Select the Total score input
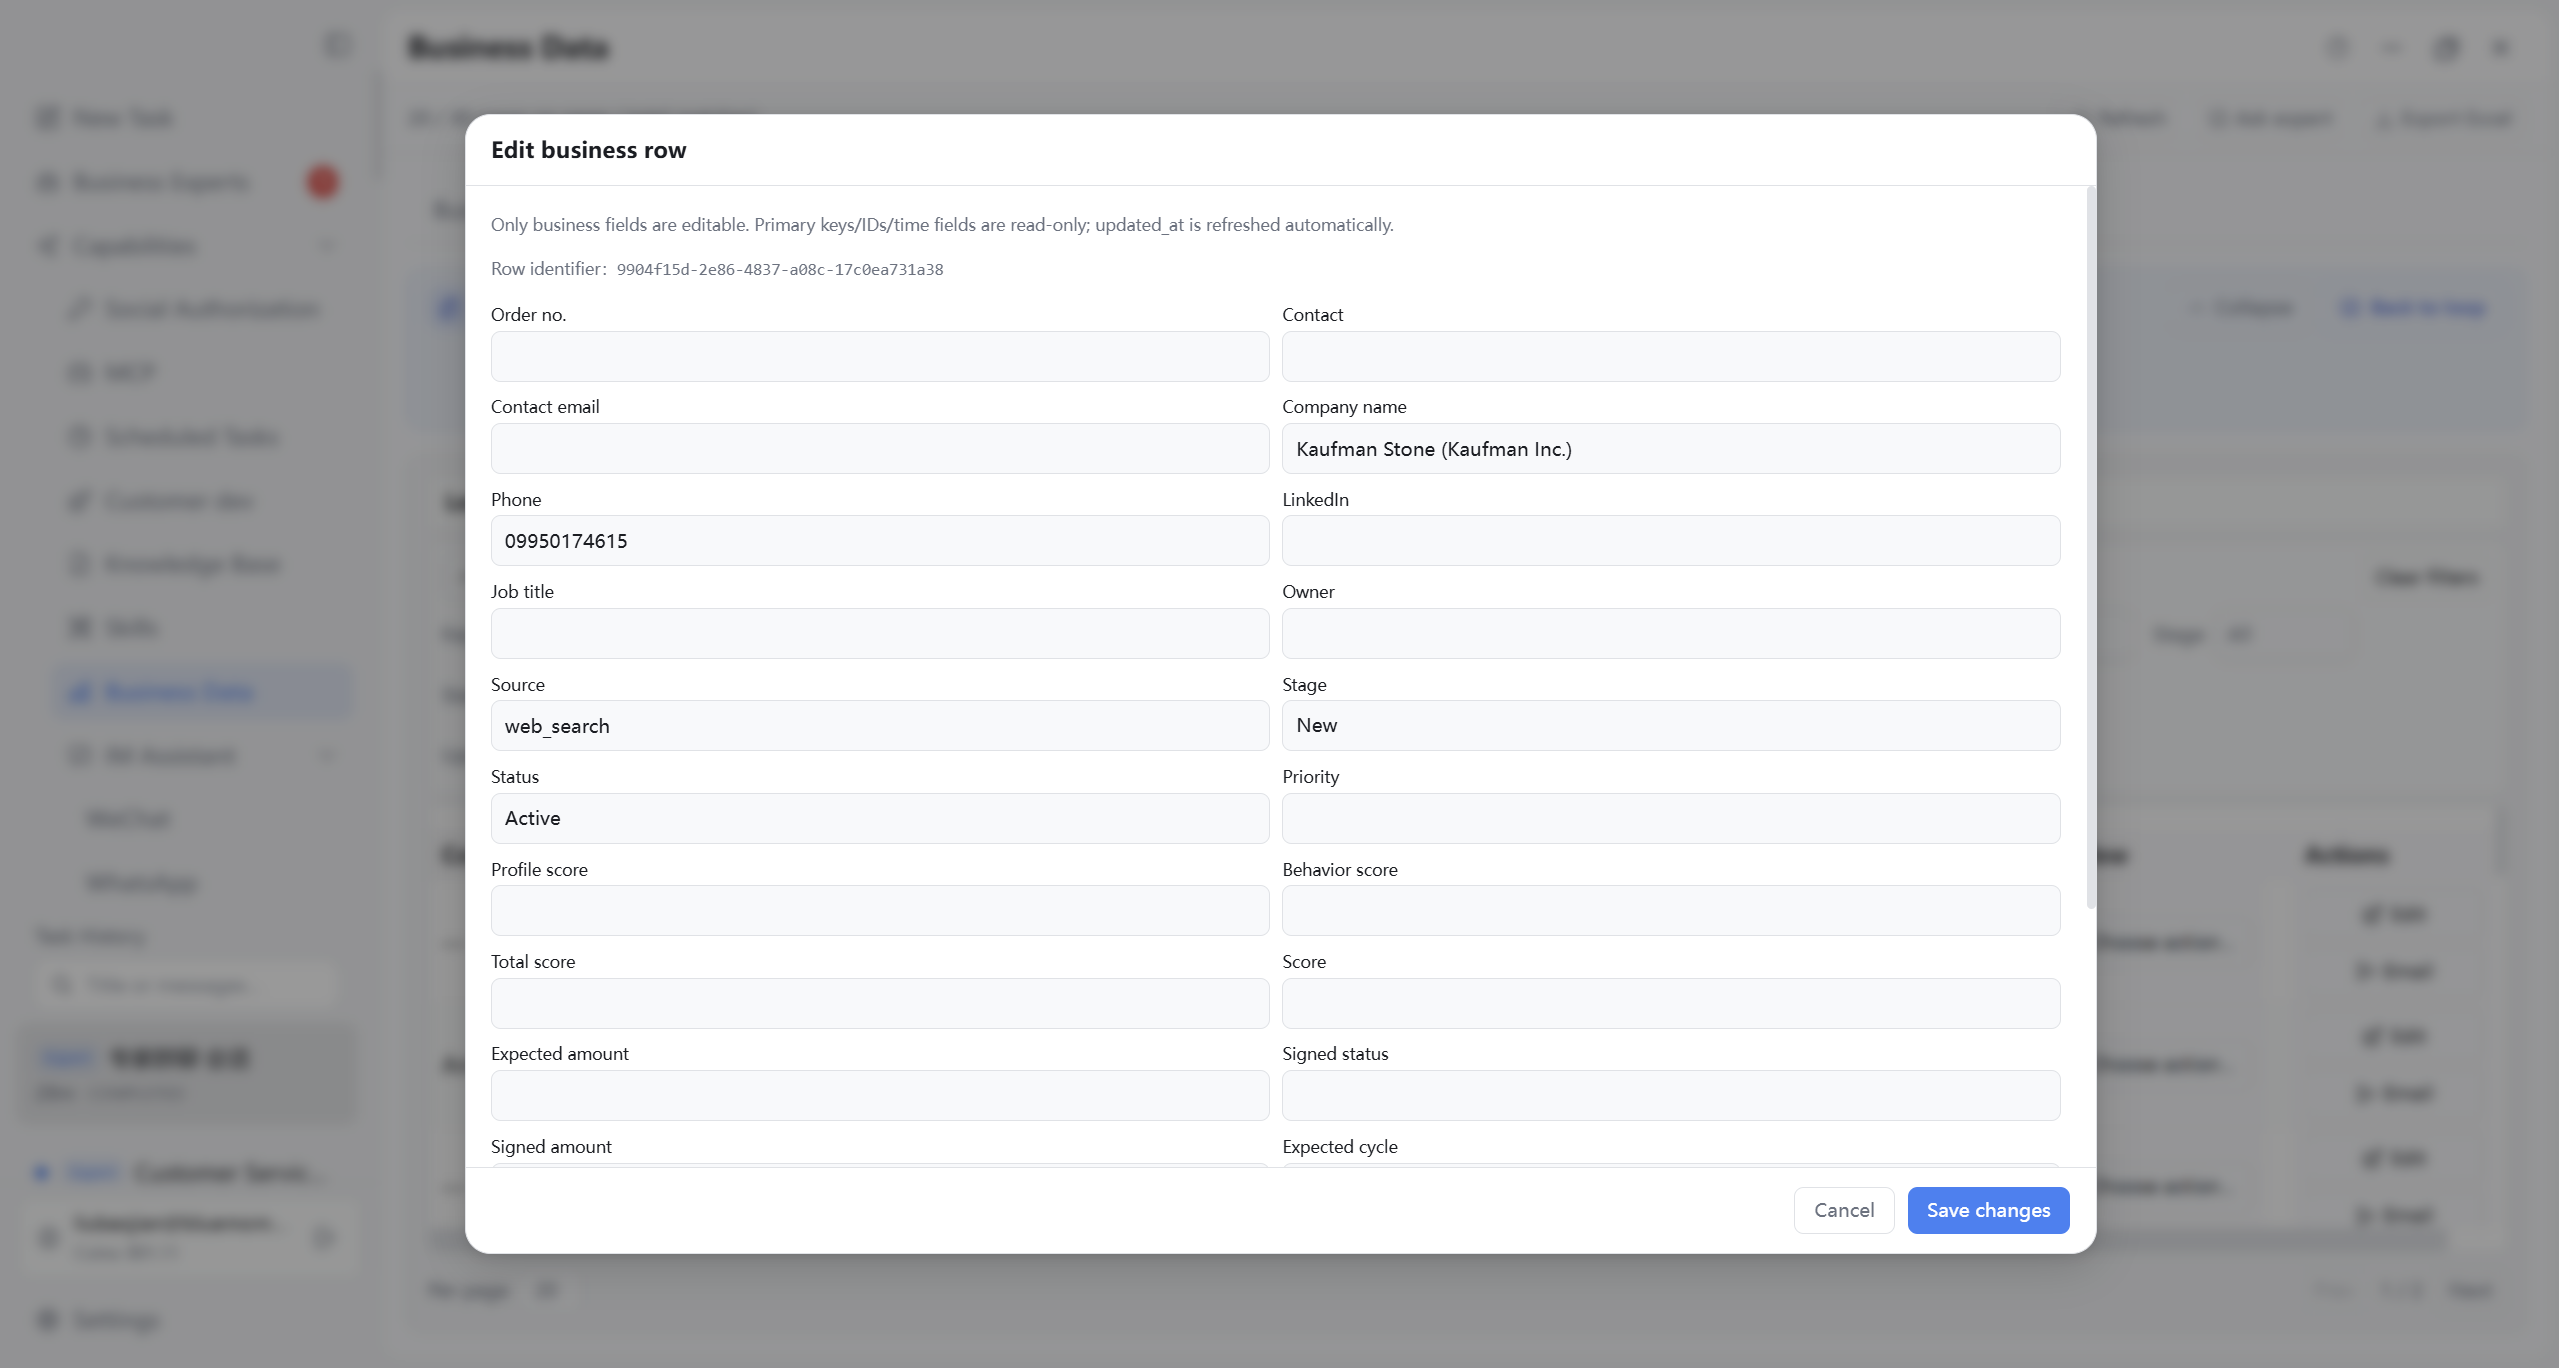 click(880, 1003)
